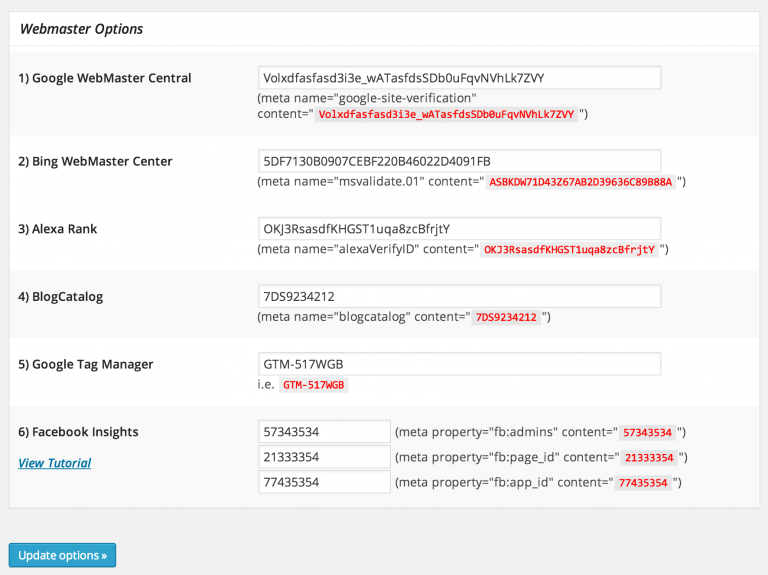
Task: Click the red fb:app_id content code sample
Action: pyautogui.click(x=644, y=482)
